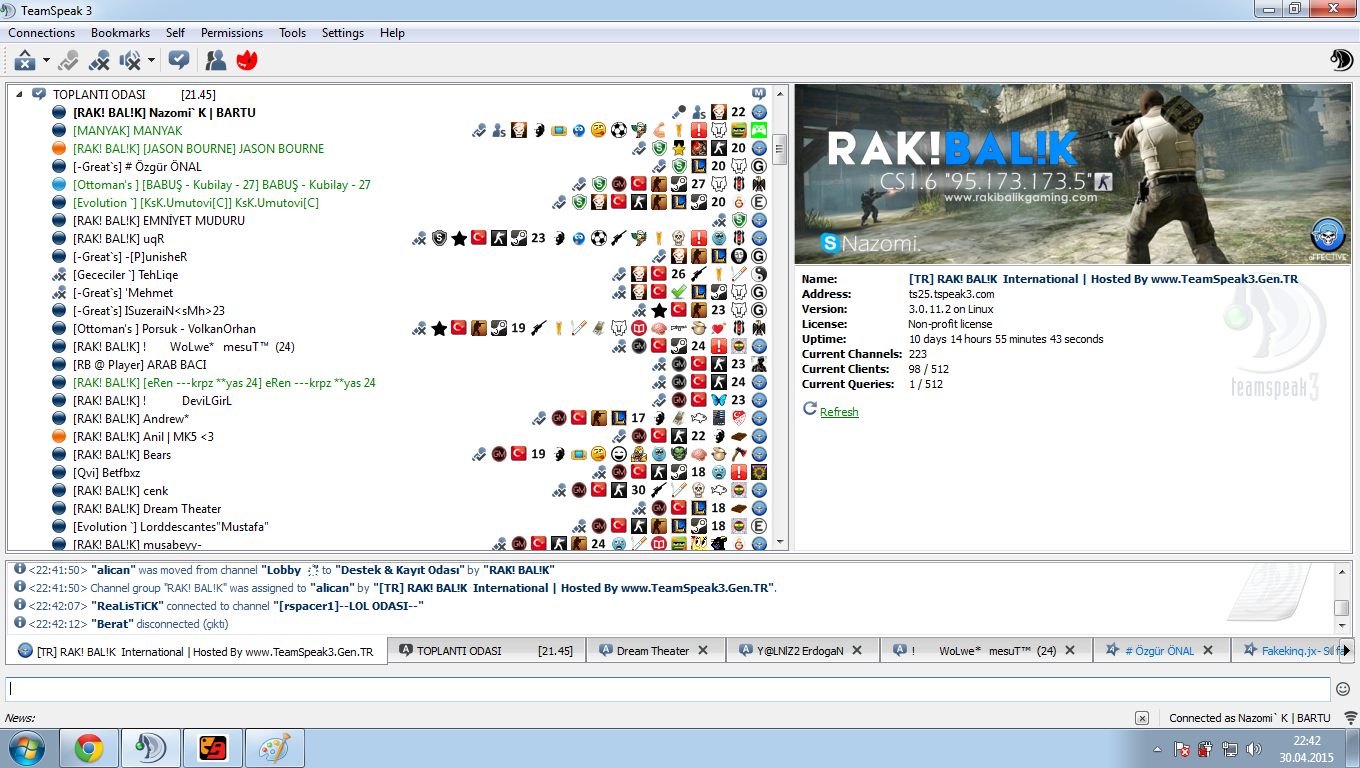The height and width of the screenshot is (768, 1360).
Task: Select user [JASON BOURNE] JASON BOURNE
Action: click(198, 149)
